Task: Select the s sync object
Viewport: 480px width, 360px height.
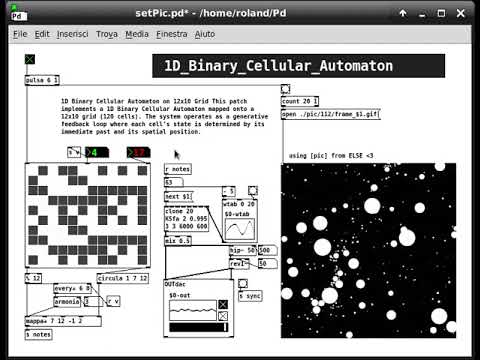Action: tap(250, 296)
